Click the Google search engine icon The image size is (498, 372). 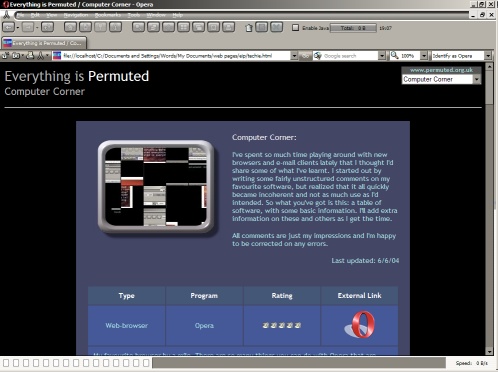(318, 56)
